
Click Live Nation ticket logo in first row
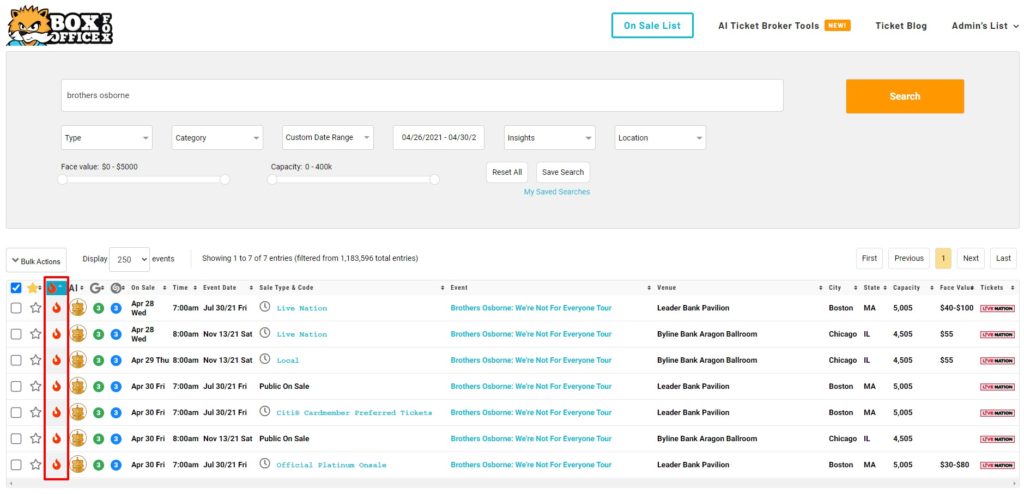pyautogui.click(x=996, y=308)
